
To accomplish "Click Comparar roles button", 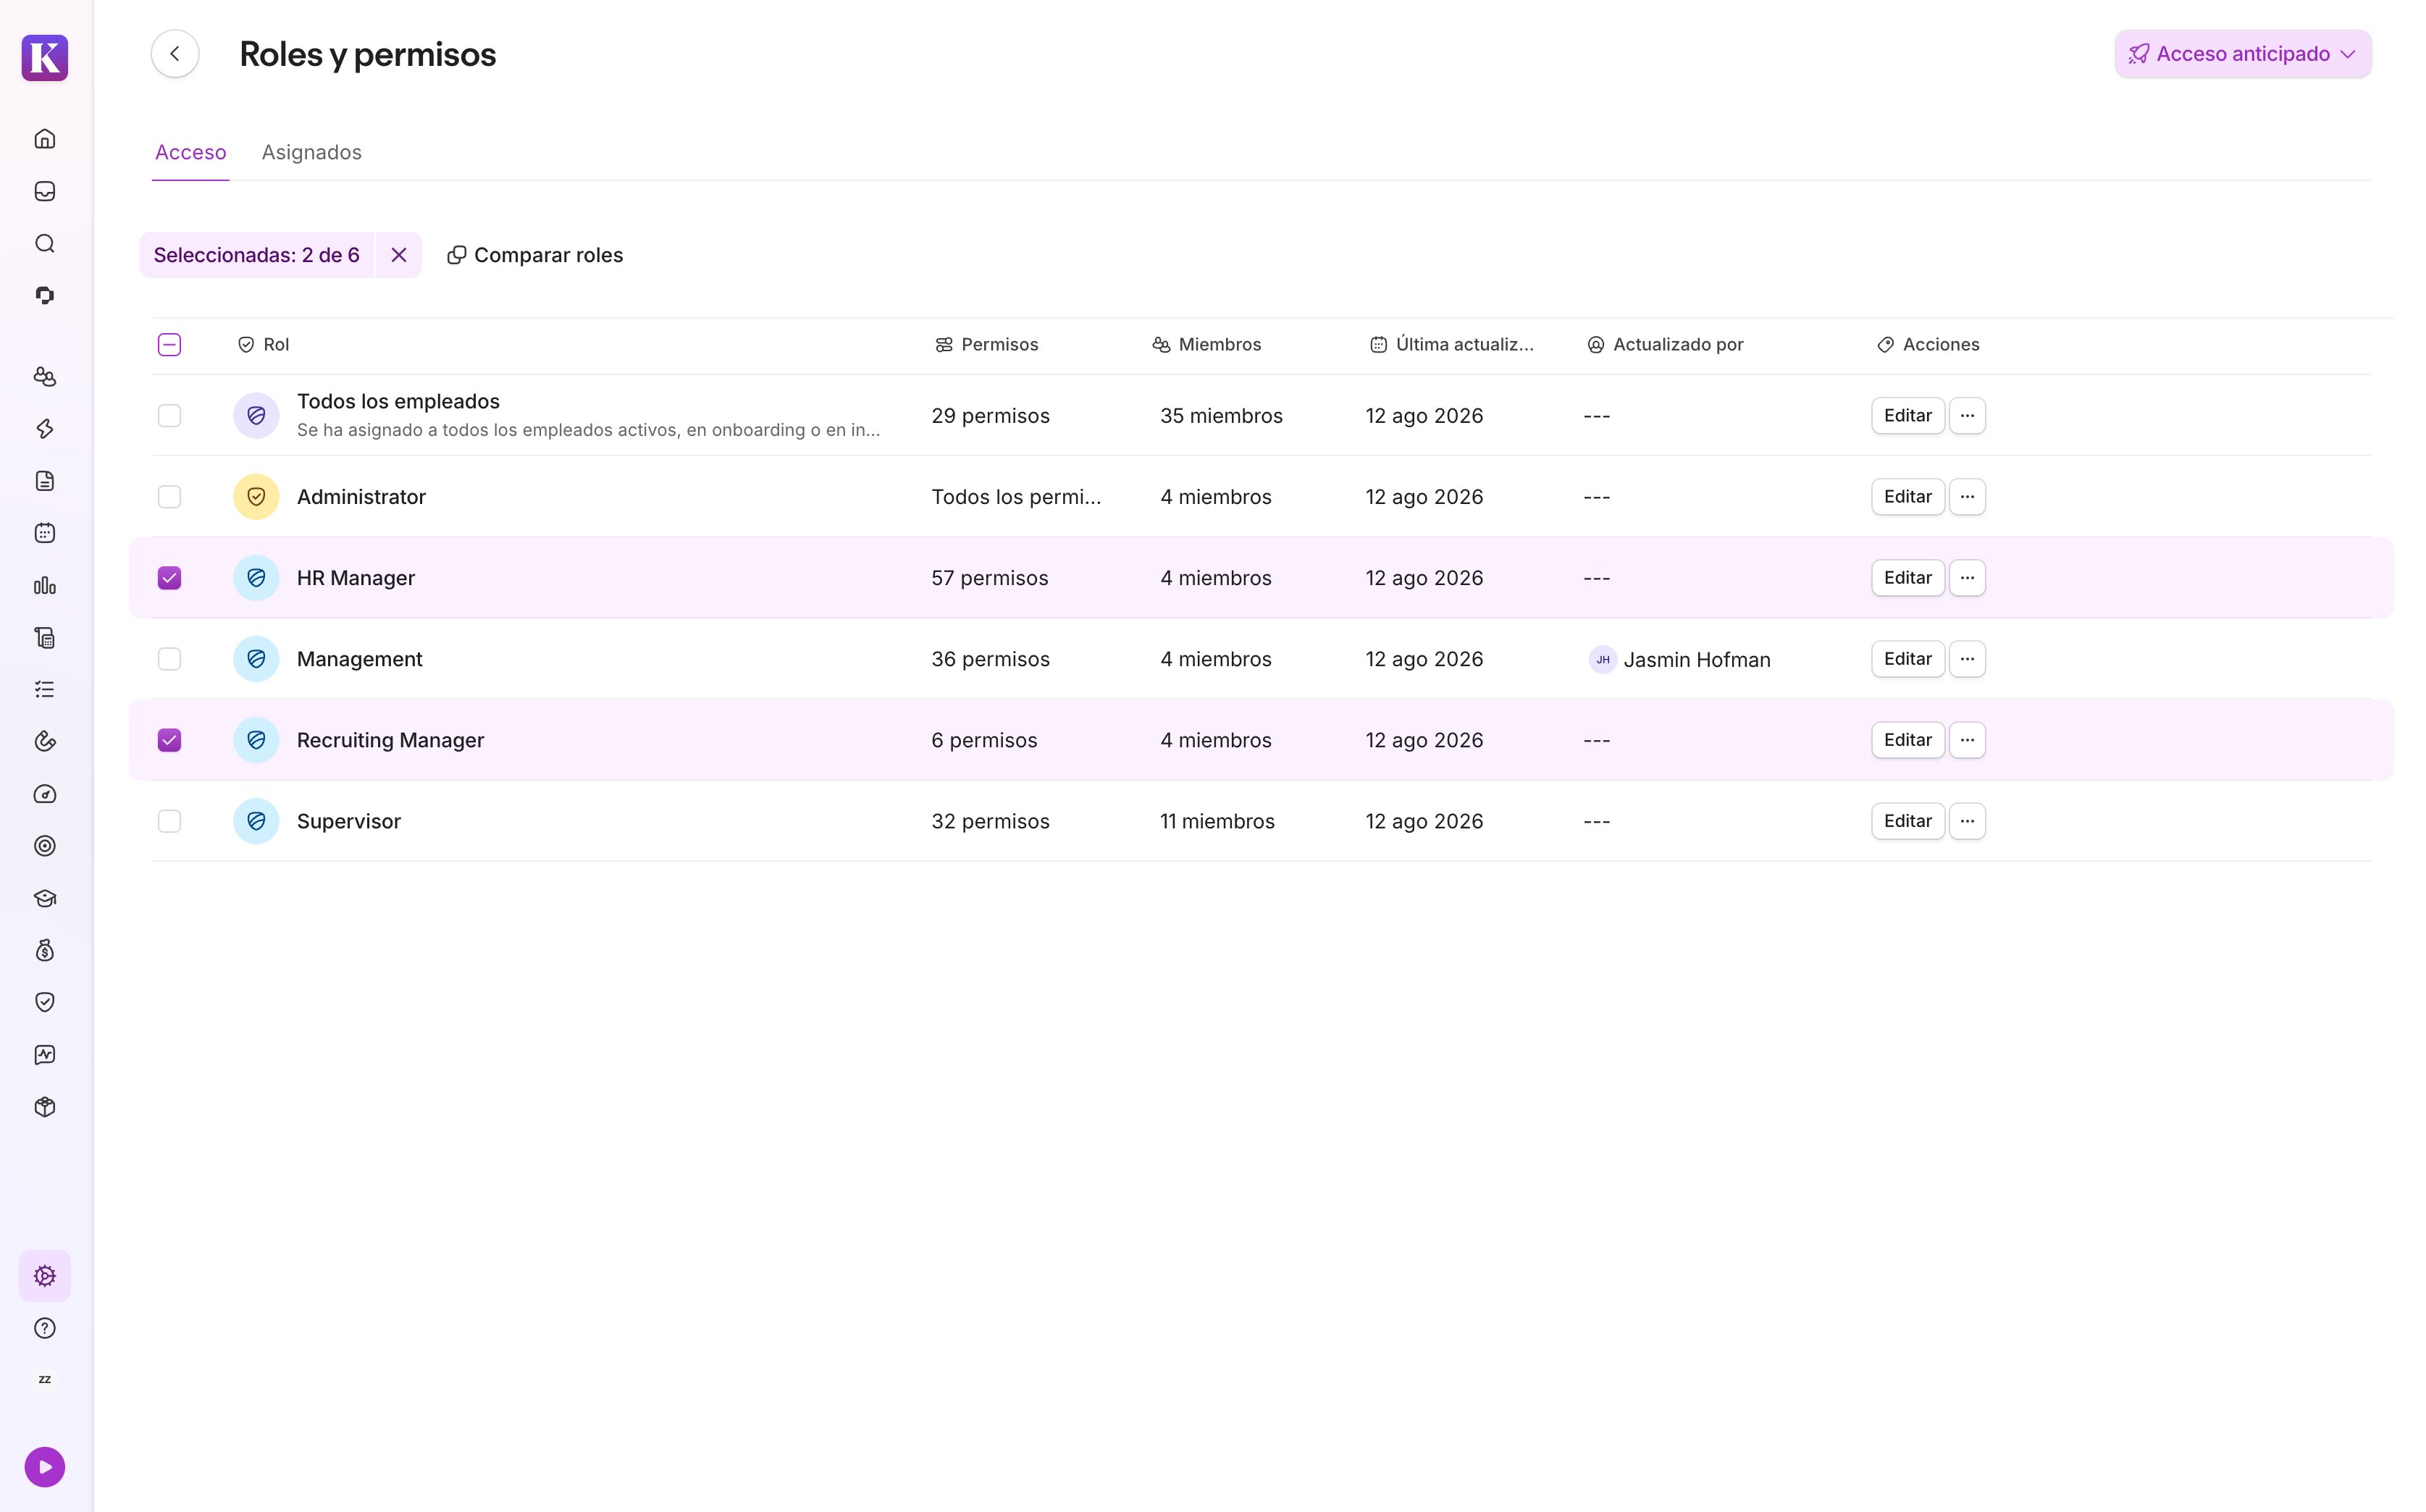I will point(535,255).
